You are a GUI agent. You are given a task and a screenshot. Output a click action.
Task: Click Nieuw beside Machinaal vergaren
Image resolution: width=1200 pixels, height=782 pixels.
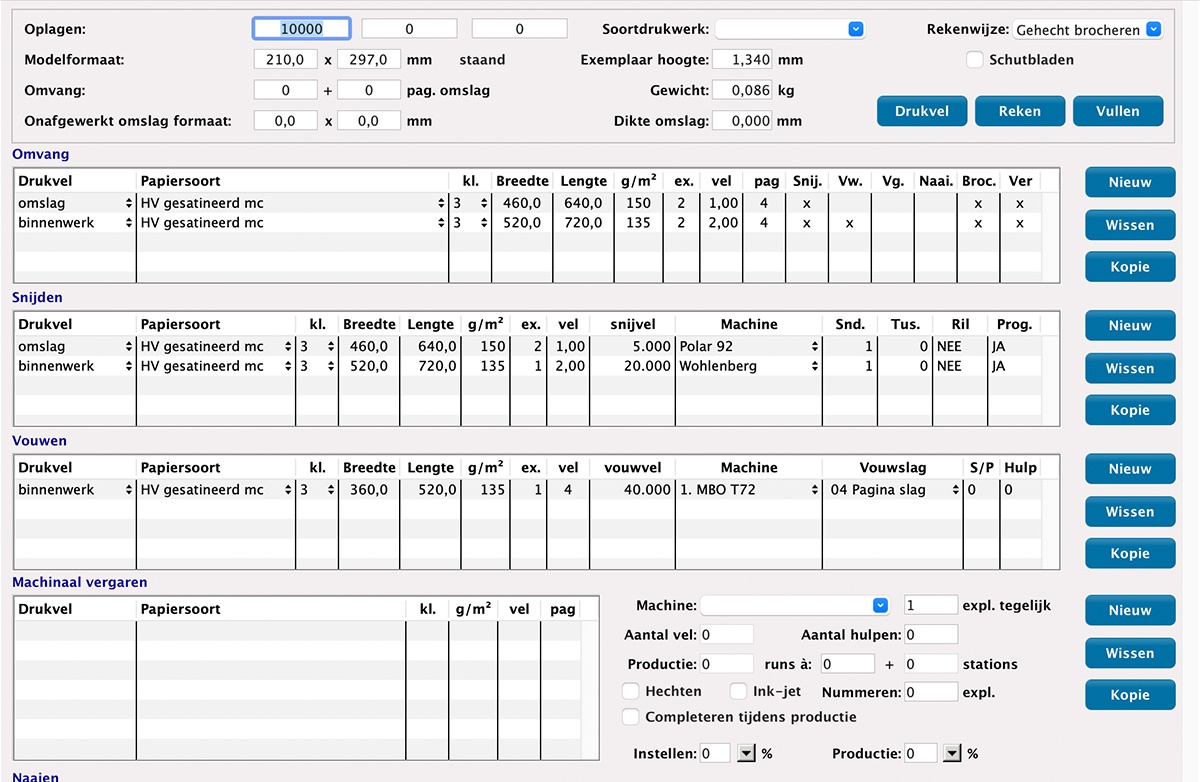tap(1130, 610)
